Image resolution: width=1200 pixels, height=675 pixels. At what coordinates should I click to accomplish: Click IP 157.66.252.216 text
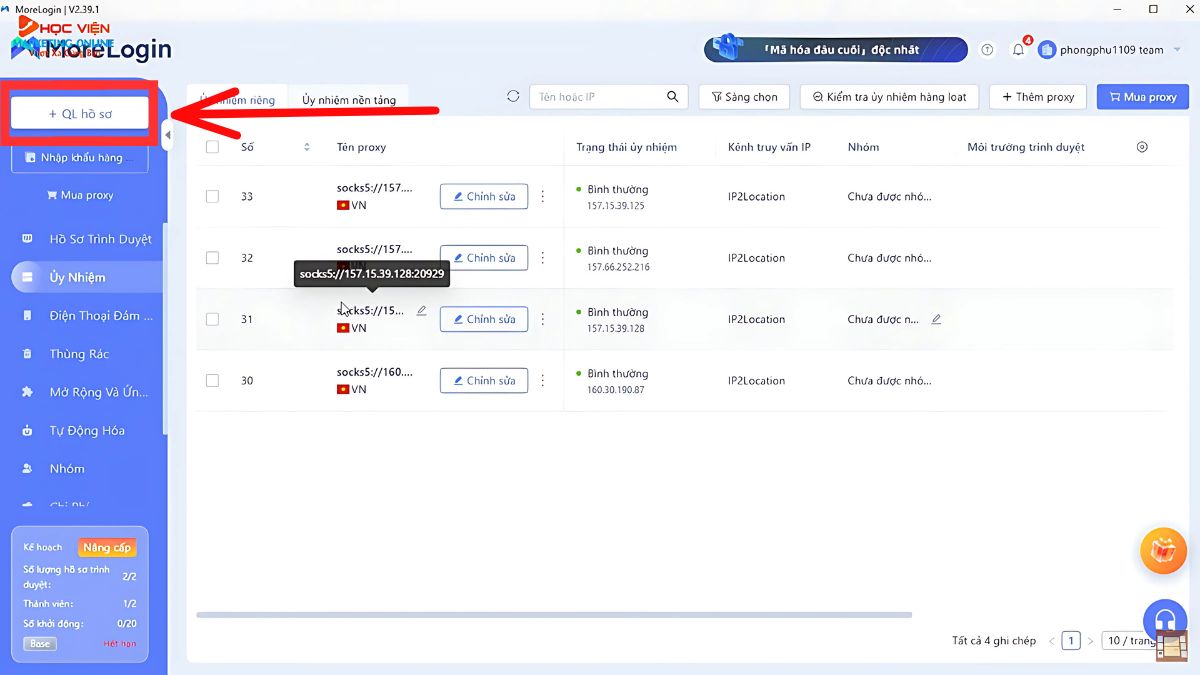tap(618, 267)
